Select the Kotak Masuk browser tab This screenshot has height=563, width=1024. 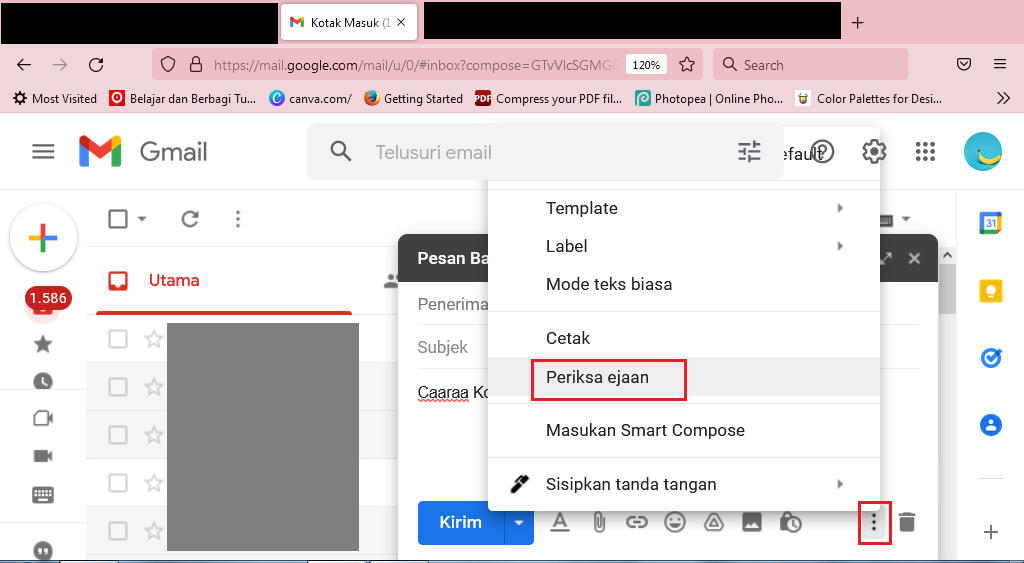(x=350, y=22)
